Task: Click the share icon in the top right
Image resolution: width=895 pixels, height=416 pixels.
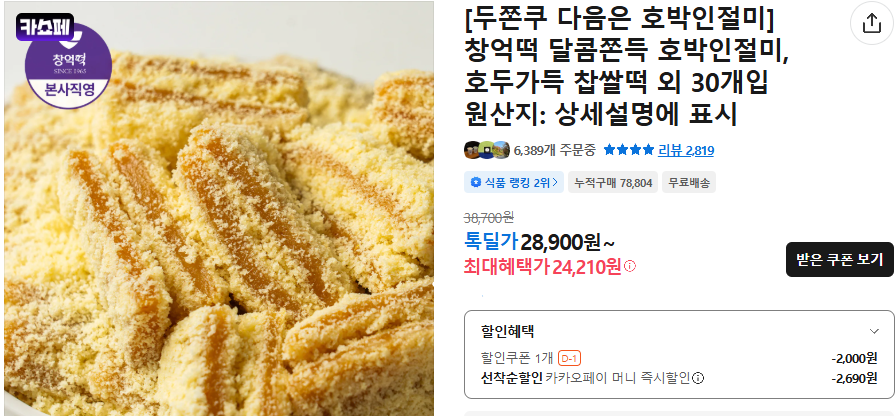Action: tap(872, 24)
